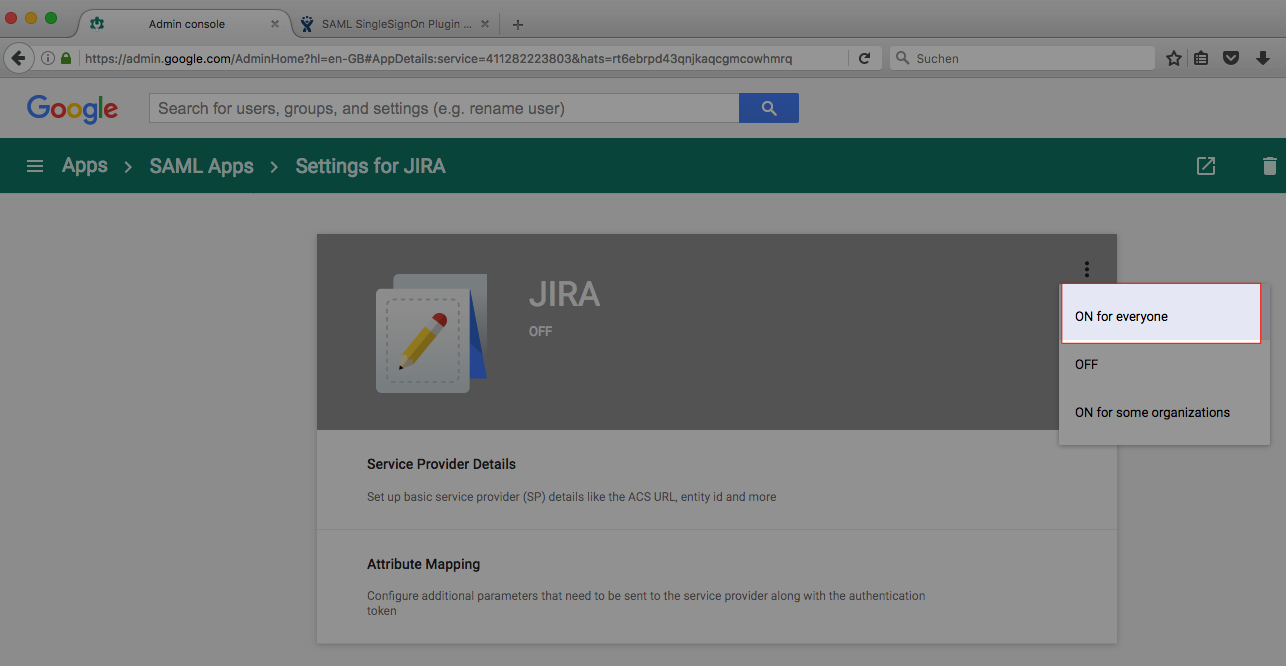The image size is (1286, 666).
Task: Click the blue search button
Action: coord(768,108)
